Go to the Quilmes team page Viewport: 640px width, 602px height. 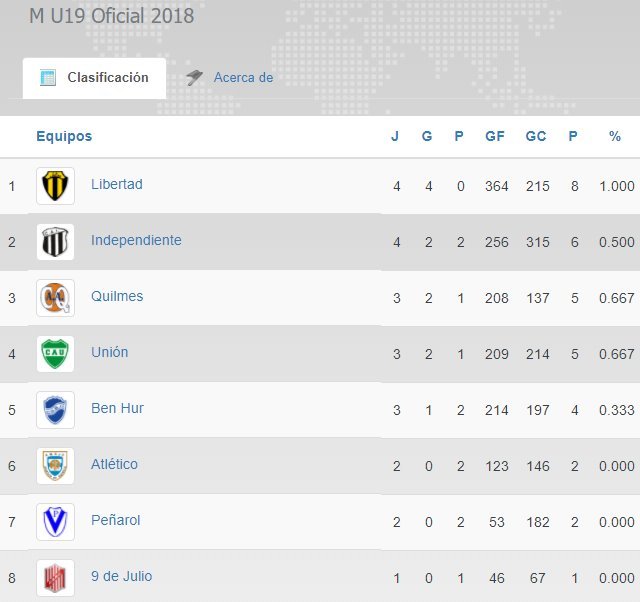[x=117, y=297]
